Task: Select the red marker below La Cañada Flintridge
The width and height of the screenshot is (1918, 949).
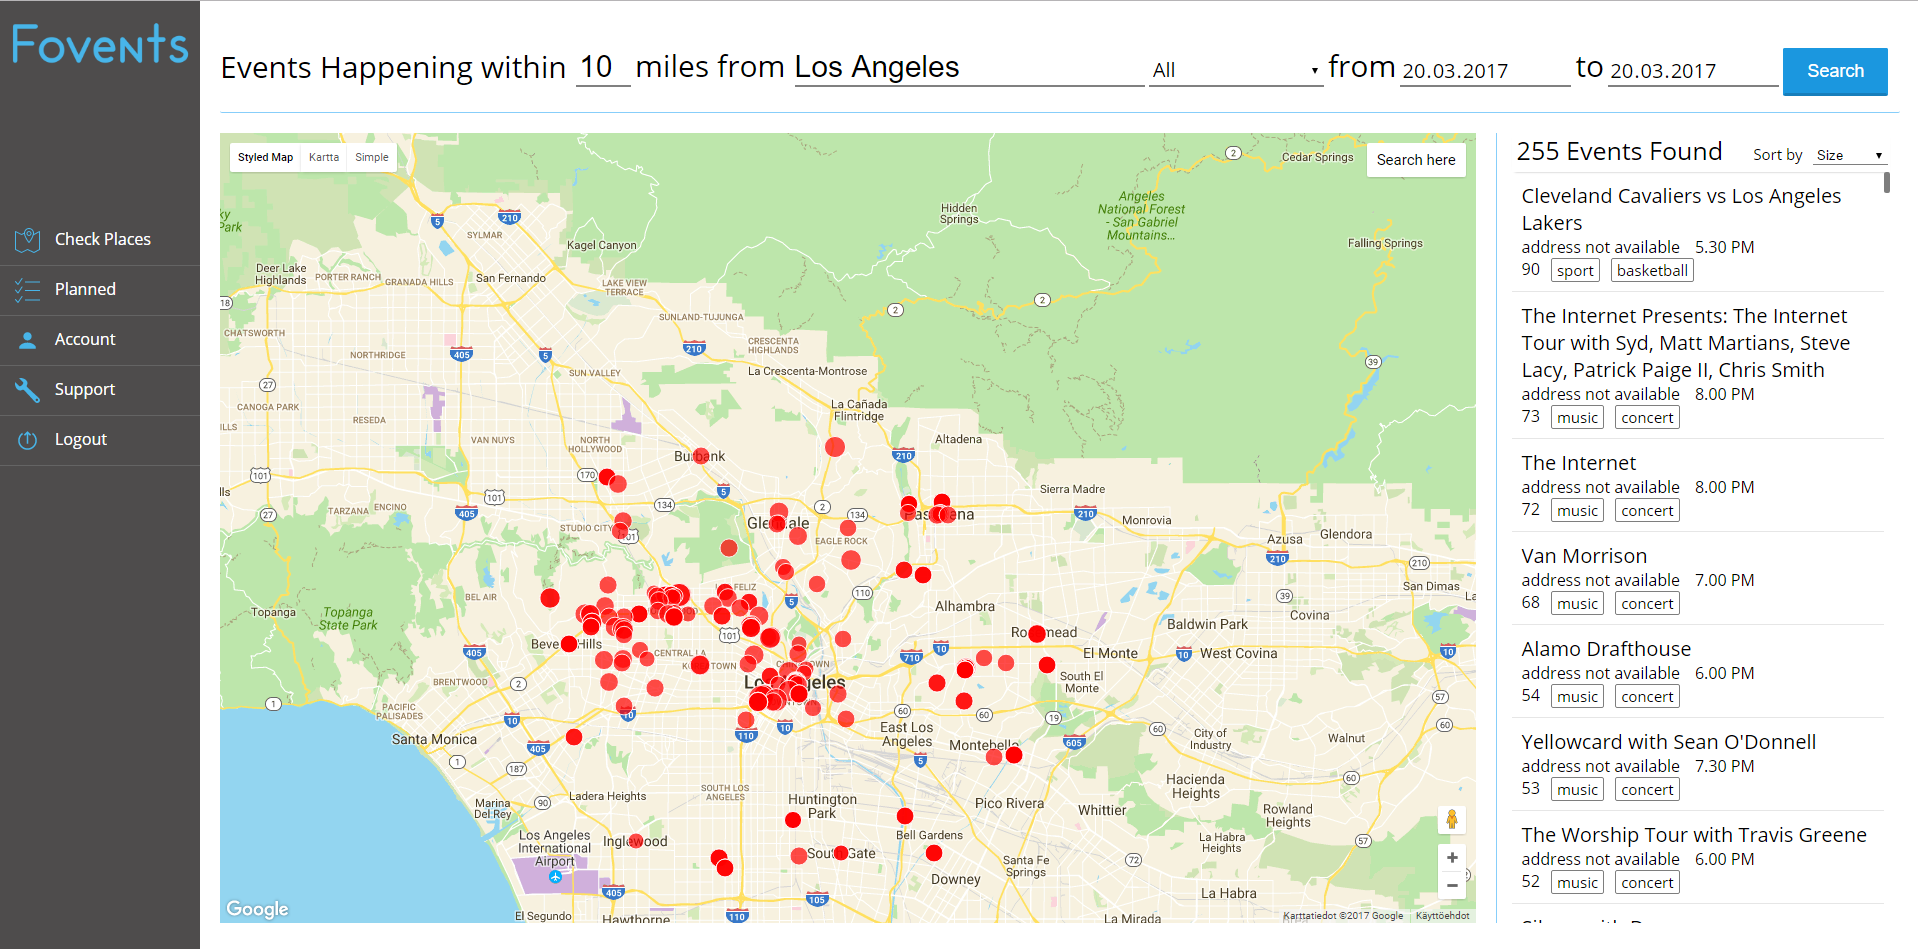Action: pyautogui.click(x=835, y=447)
